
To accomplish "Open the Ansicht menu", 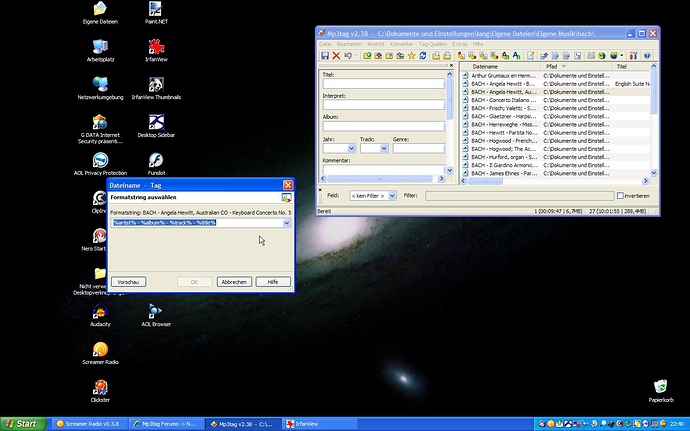I will pyautogui.click(x=376, y=44).
